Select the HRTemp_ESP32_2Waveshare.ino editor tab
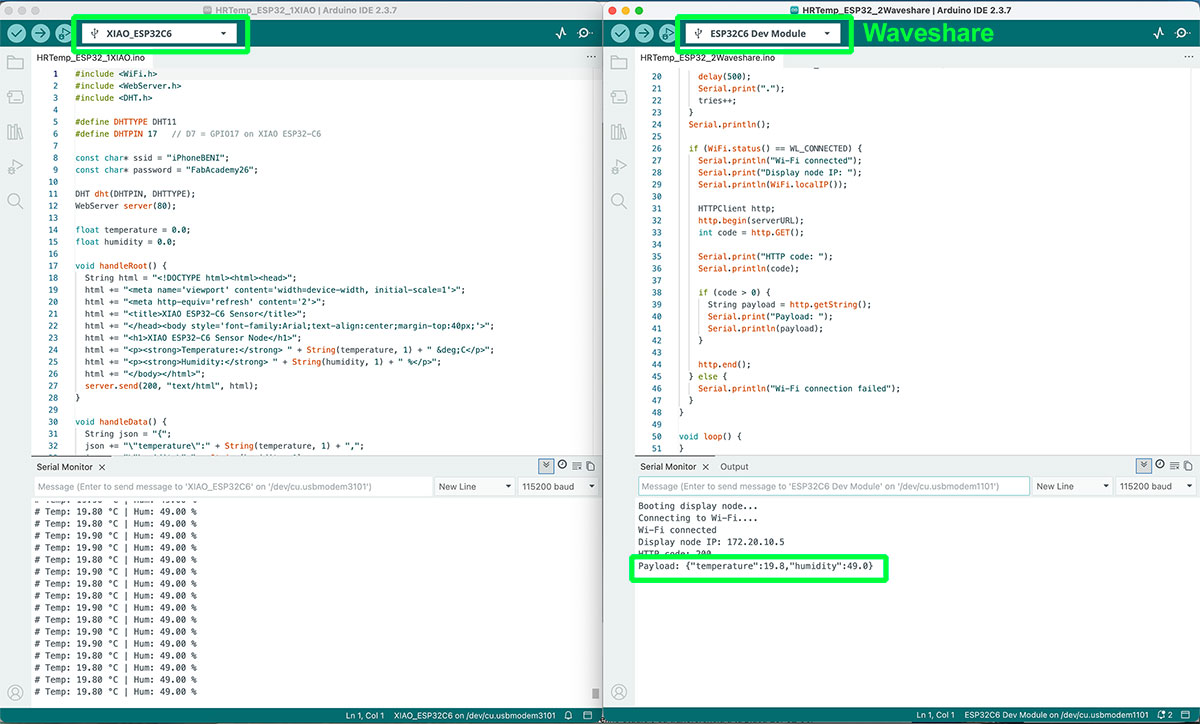Image resolution: width=1200 pixels, height=724 pixels. tap(707, 58)
